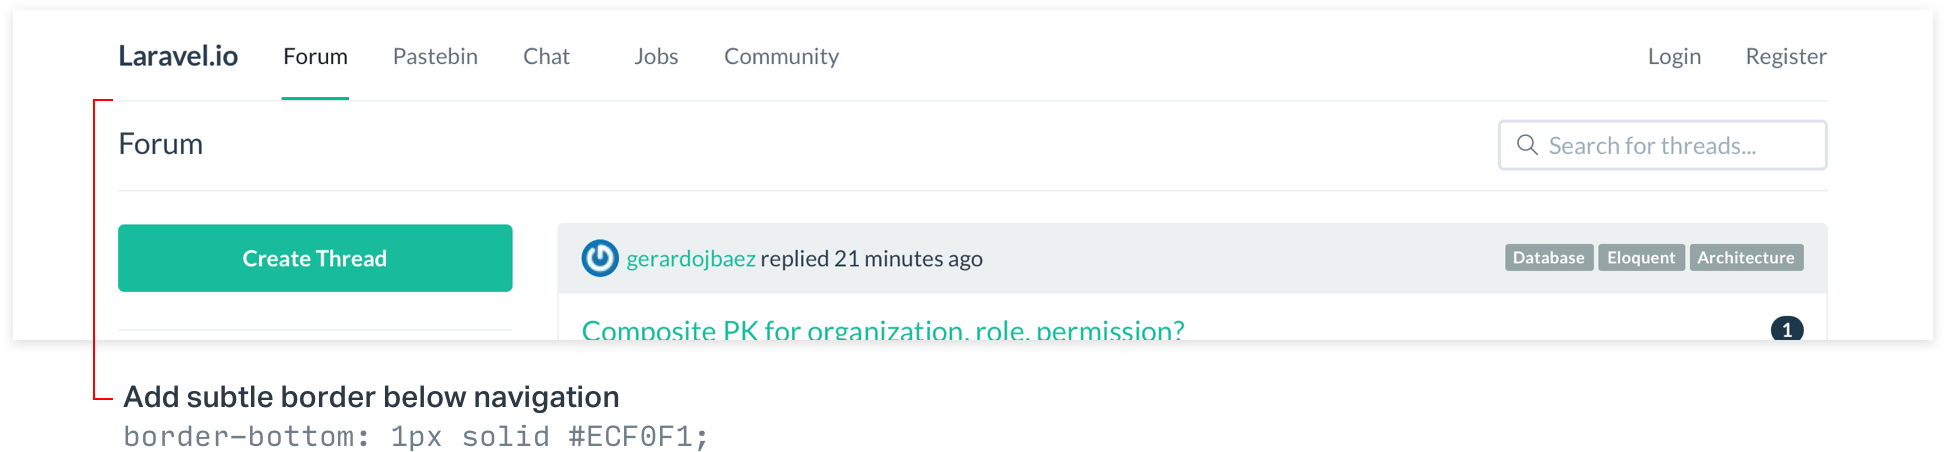Open the Forum navigation tab
This screenshot has width=1945, height=452.
(315, 56)
